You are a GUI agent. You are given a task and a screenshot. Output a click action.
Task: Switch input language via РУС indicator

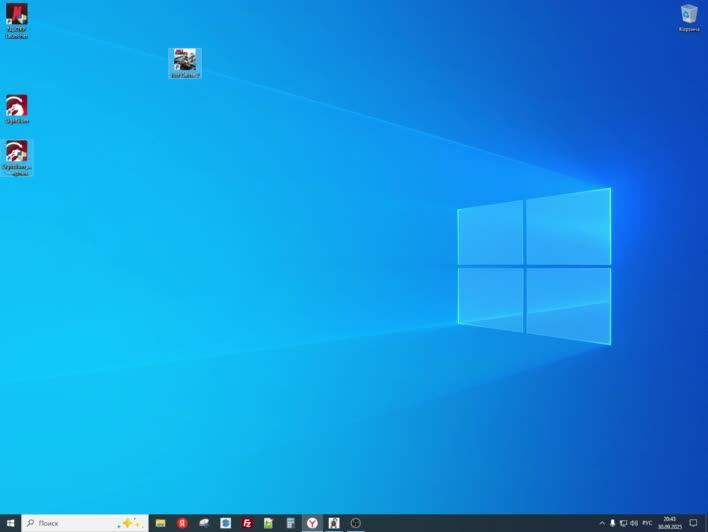[x=647, y=523]
